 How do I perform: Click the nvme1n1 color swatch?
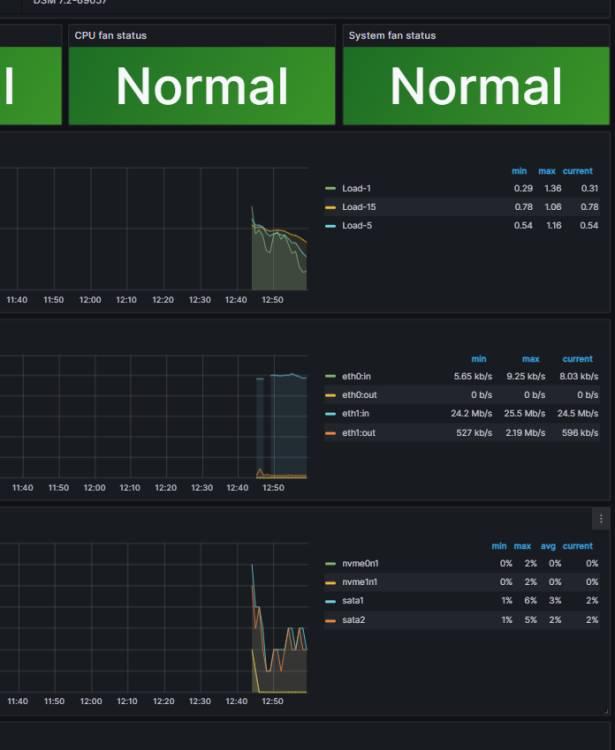pos(330,583)
